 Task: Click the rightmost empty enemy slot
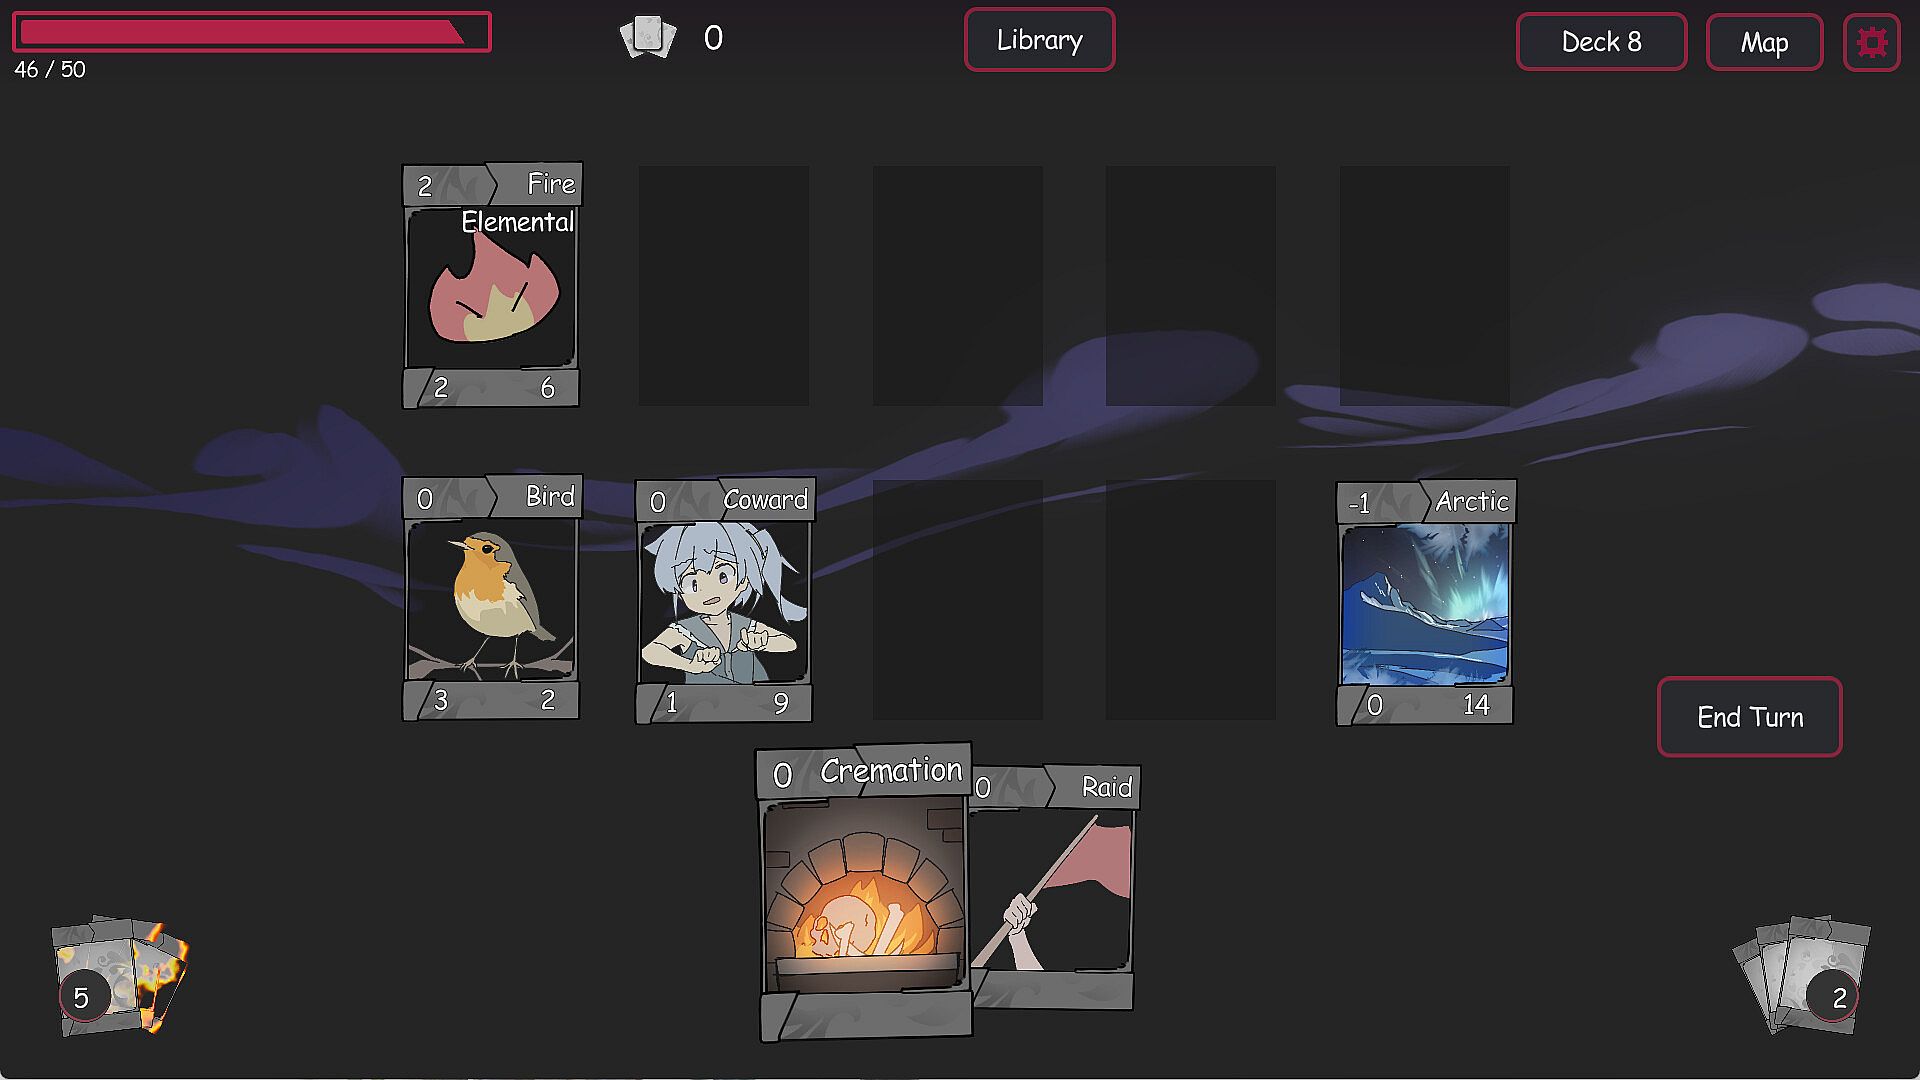(1425, 286)
